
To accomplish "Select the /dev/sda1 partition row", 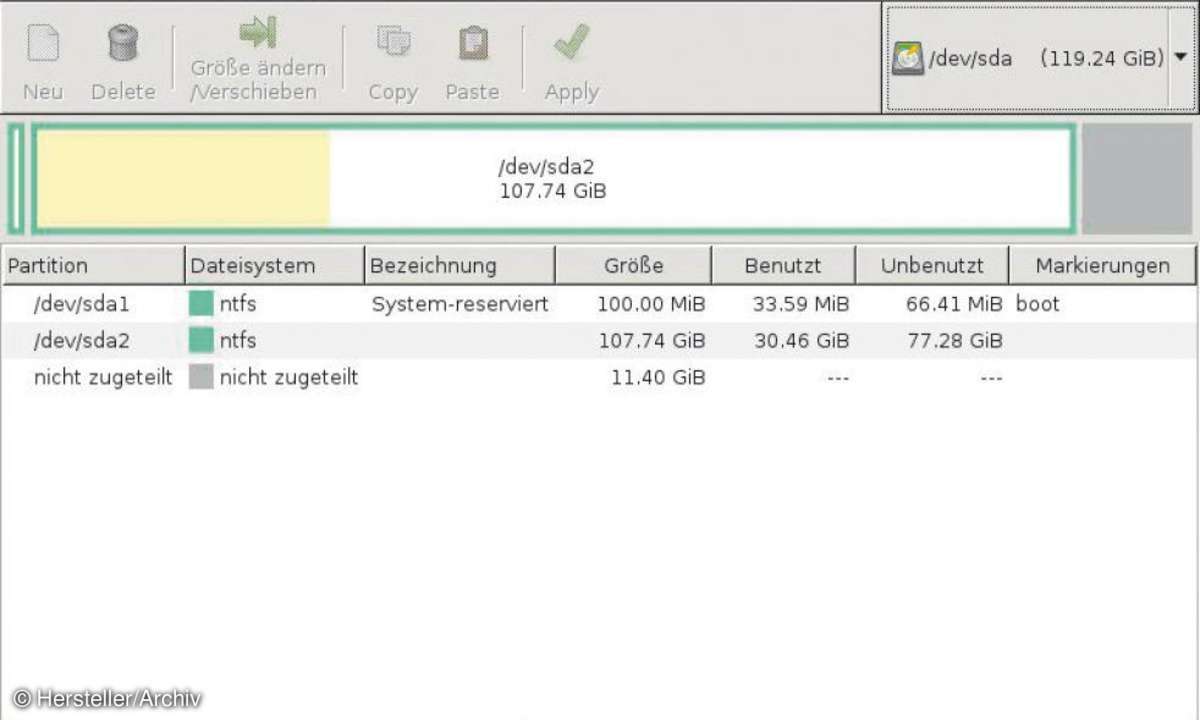I will click(599, 304).
